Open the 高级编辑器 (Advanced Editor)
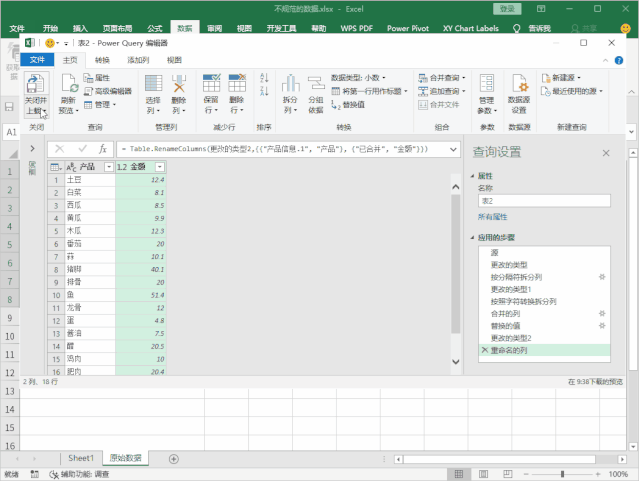The width and height of the screenshot is (639, 481). click(x=112, y=91)
